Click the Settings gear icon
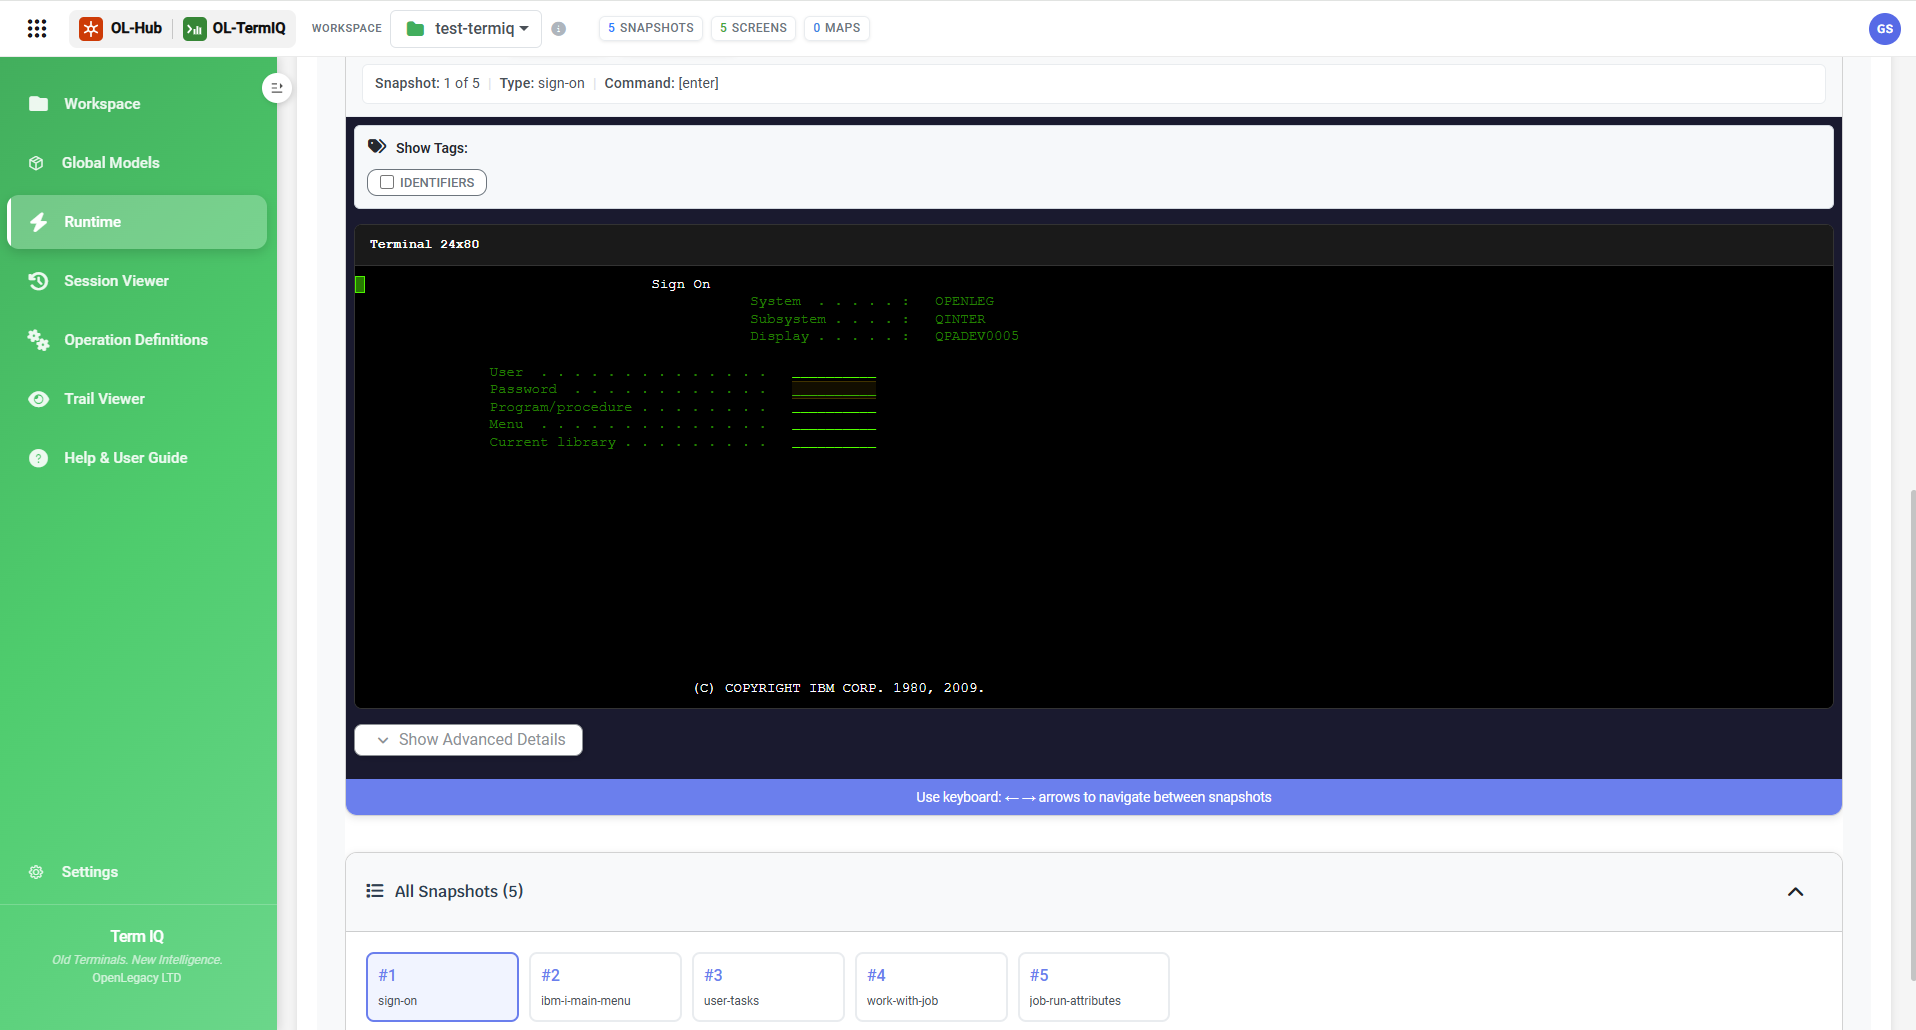This screenshot has height=1030, width=1916. [x=36, y=872]
